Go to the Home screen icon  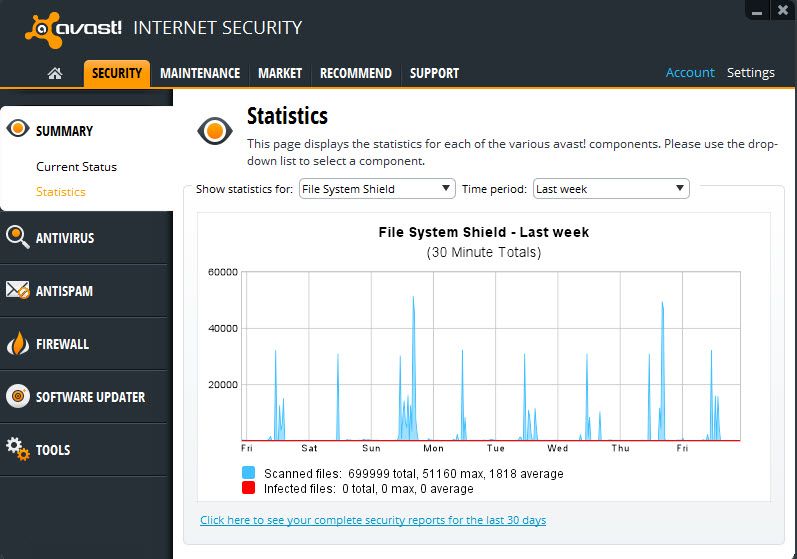[55, 73]
